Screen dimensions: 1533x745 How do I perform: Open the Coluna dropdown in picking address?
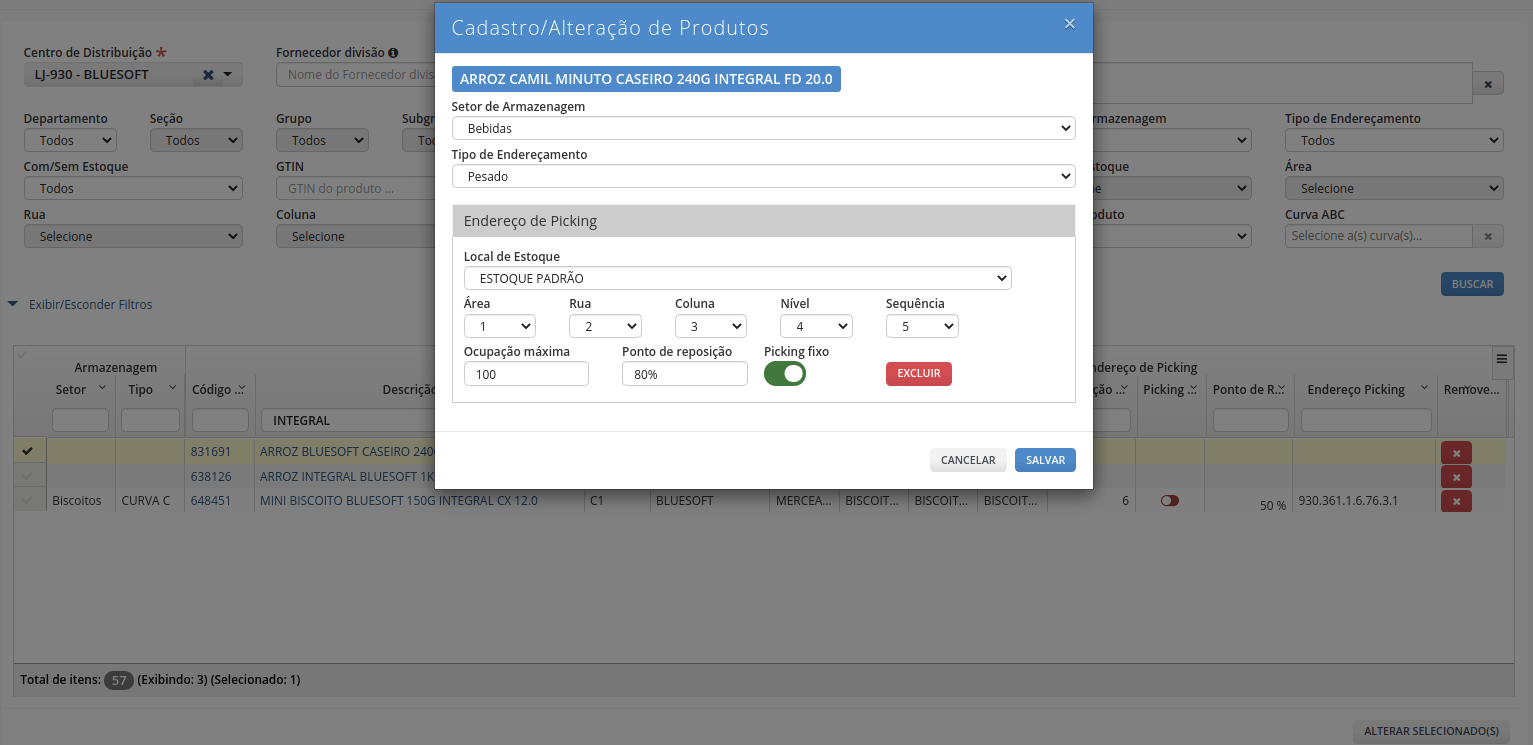[711, 326]
